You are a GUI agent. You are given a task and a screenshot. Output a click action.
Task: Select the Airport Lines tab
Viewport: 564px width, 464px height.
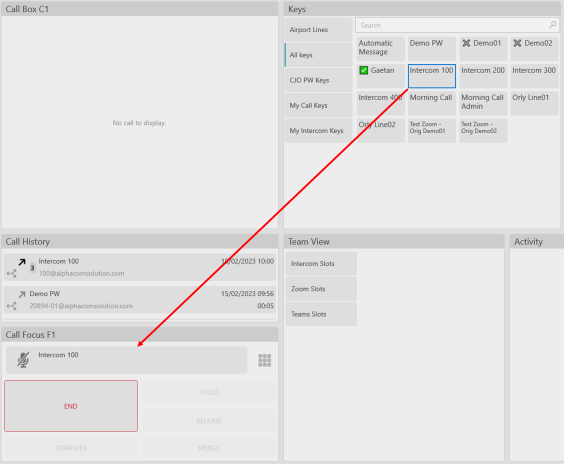(318, 29)
